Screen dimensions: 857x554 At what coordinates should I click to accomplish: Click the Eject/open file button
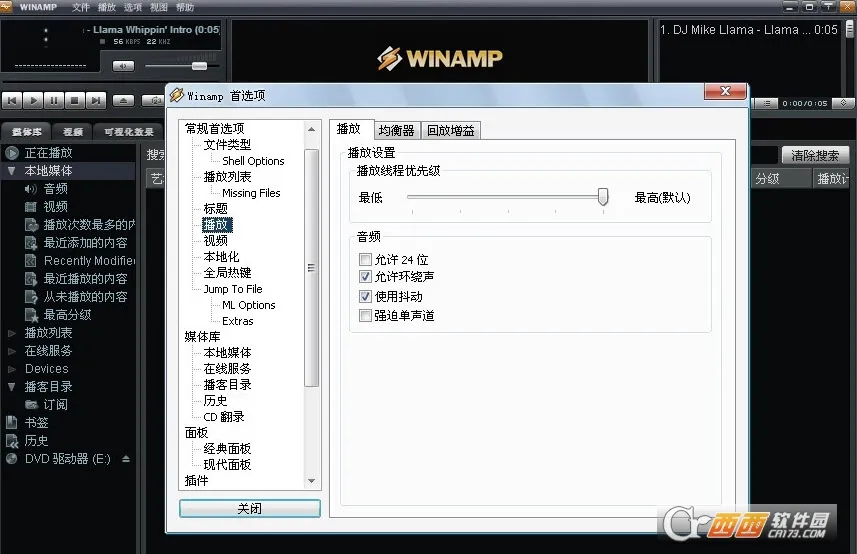pos(124,101)
